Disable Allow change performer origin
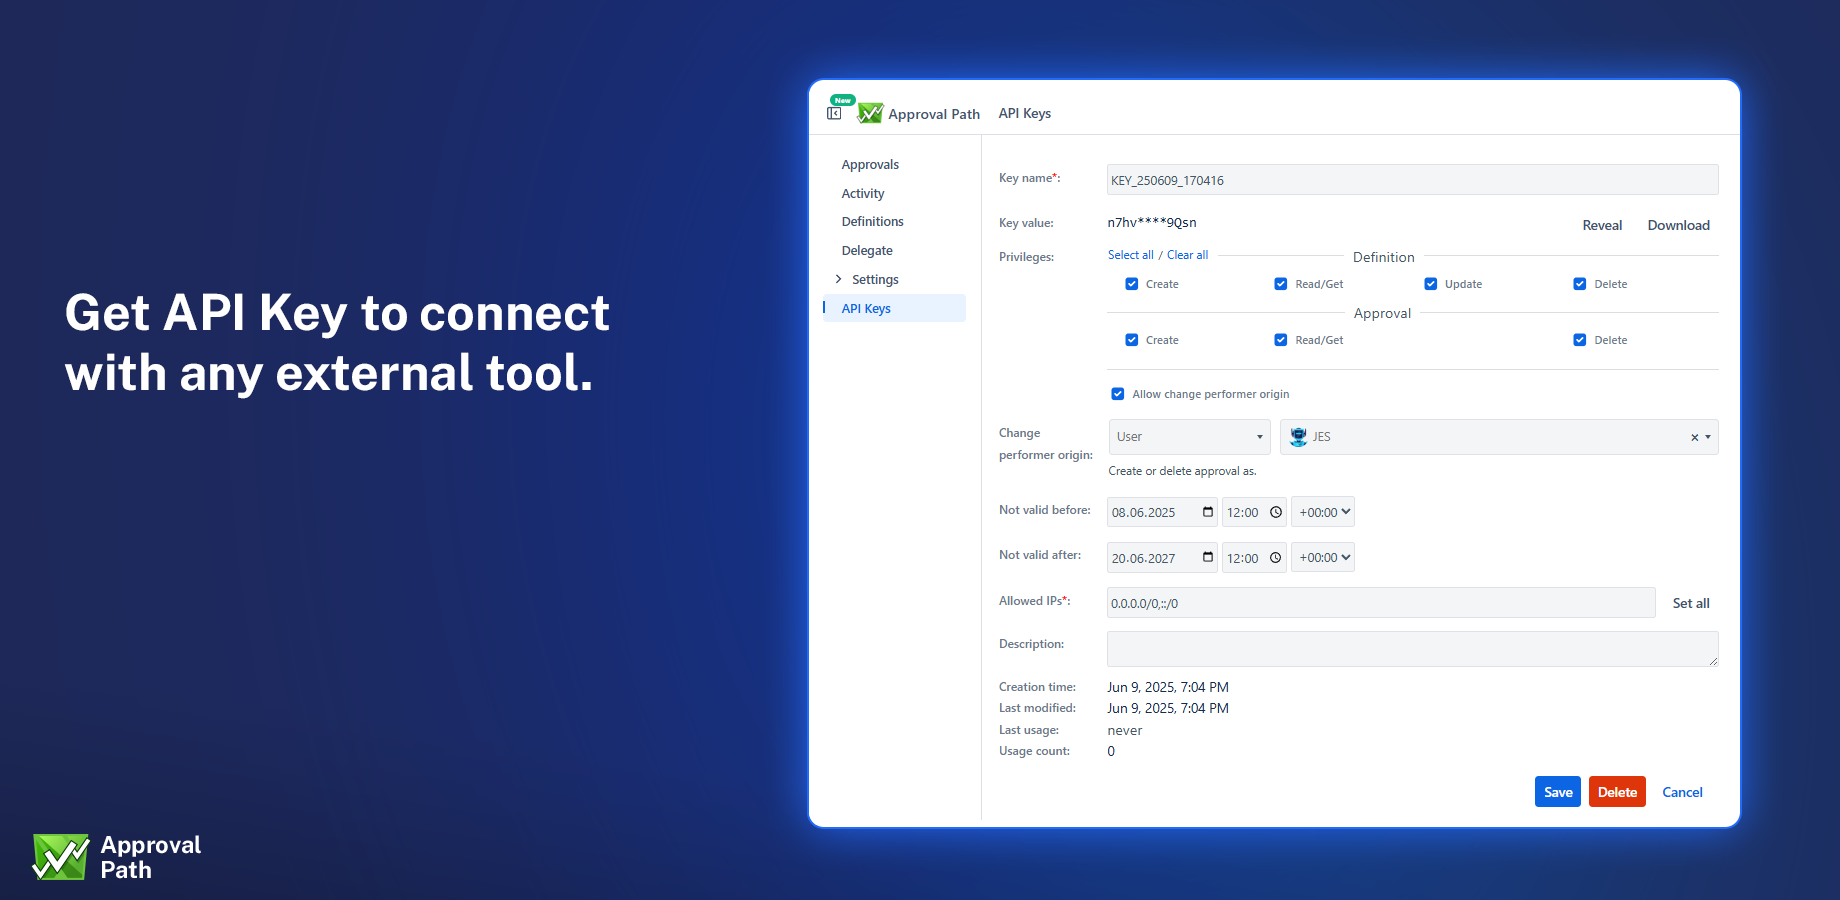This screenshot has height=900, width=1840. pos(1118,394)
